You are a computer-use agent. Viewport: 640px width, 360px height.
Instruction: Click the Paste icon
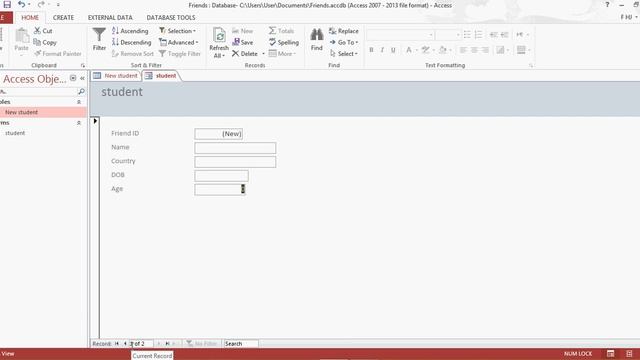(x=22, y=36)
